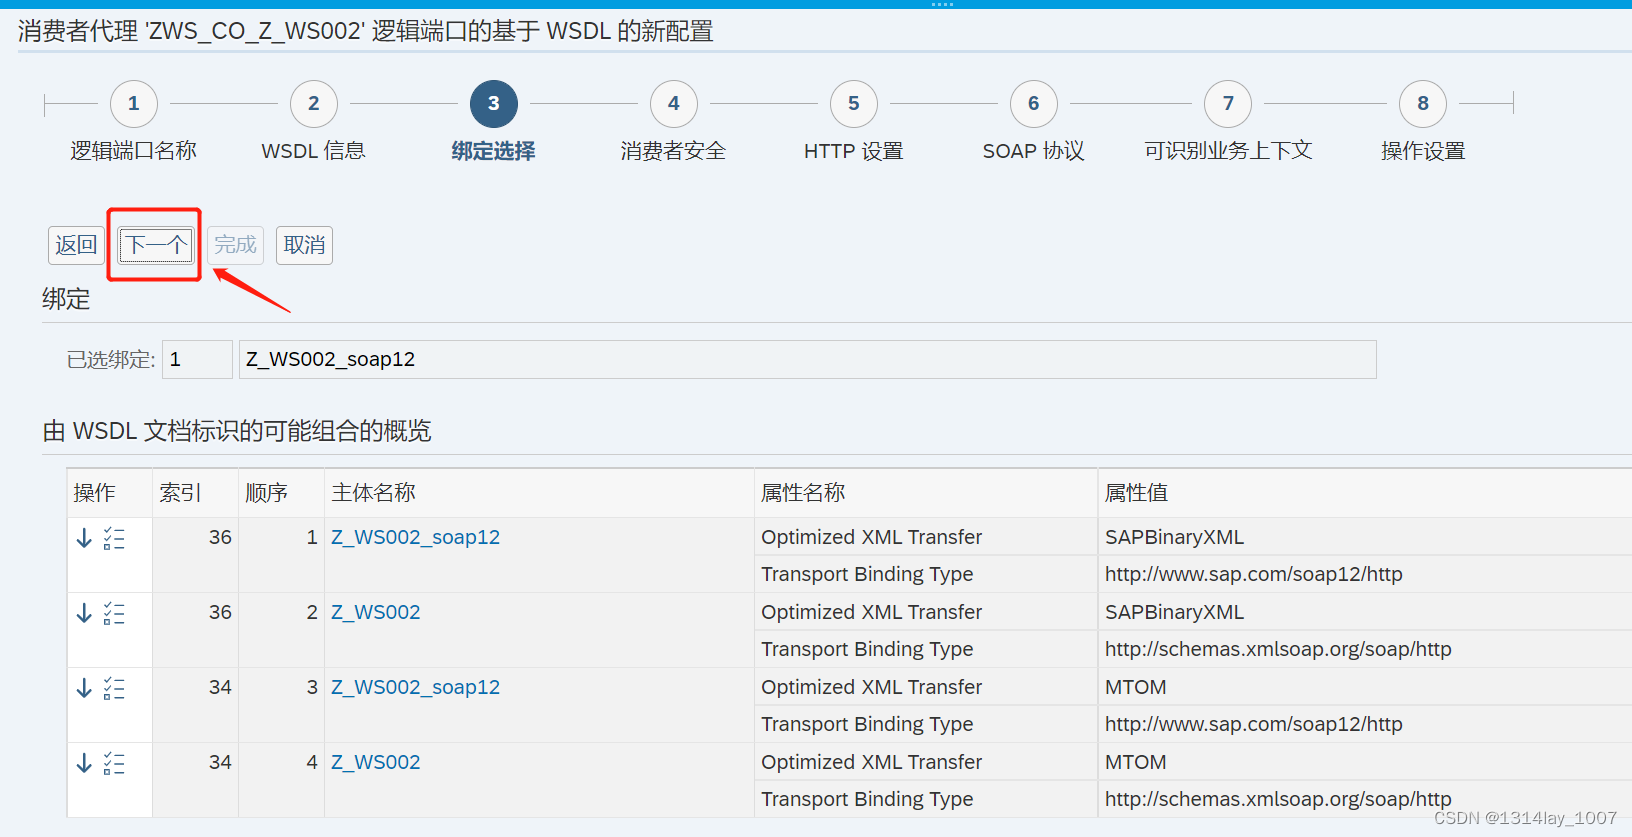
Task: Click the 顺序 column header
Action: (281, 493)
